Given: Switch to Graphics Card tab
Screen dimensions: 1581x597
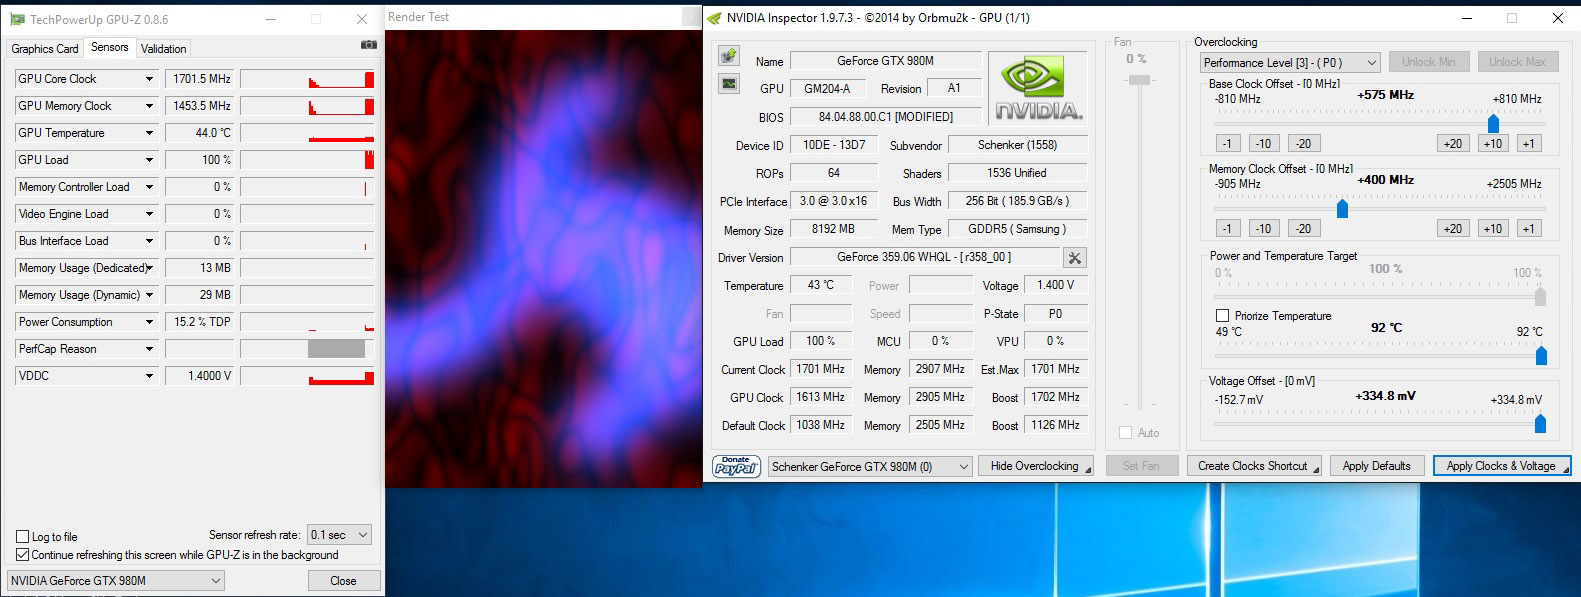Looking at the screenshot, I should pyautogui.click(x=44, y=49).
